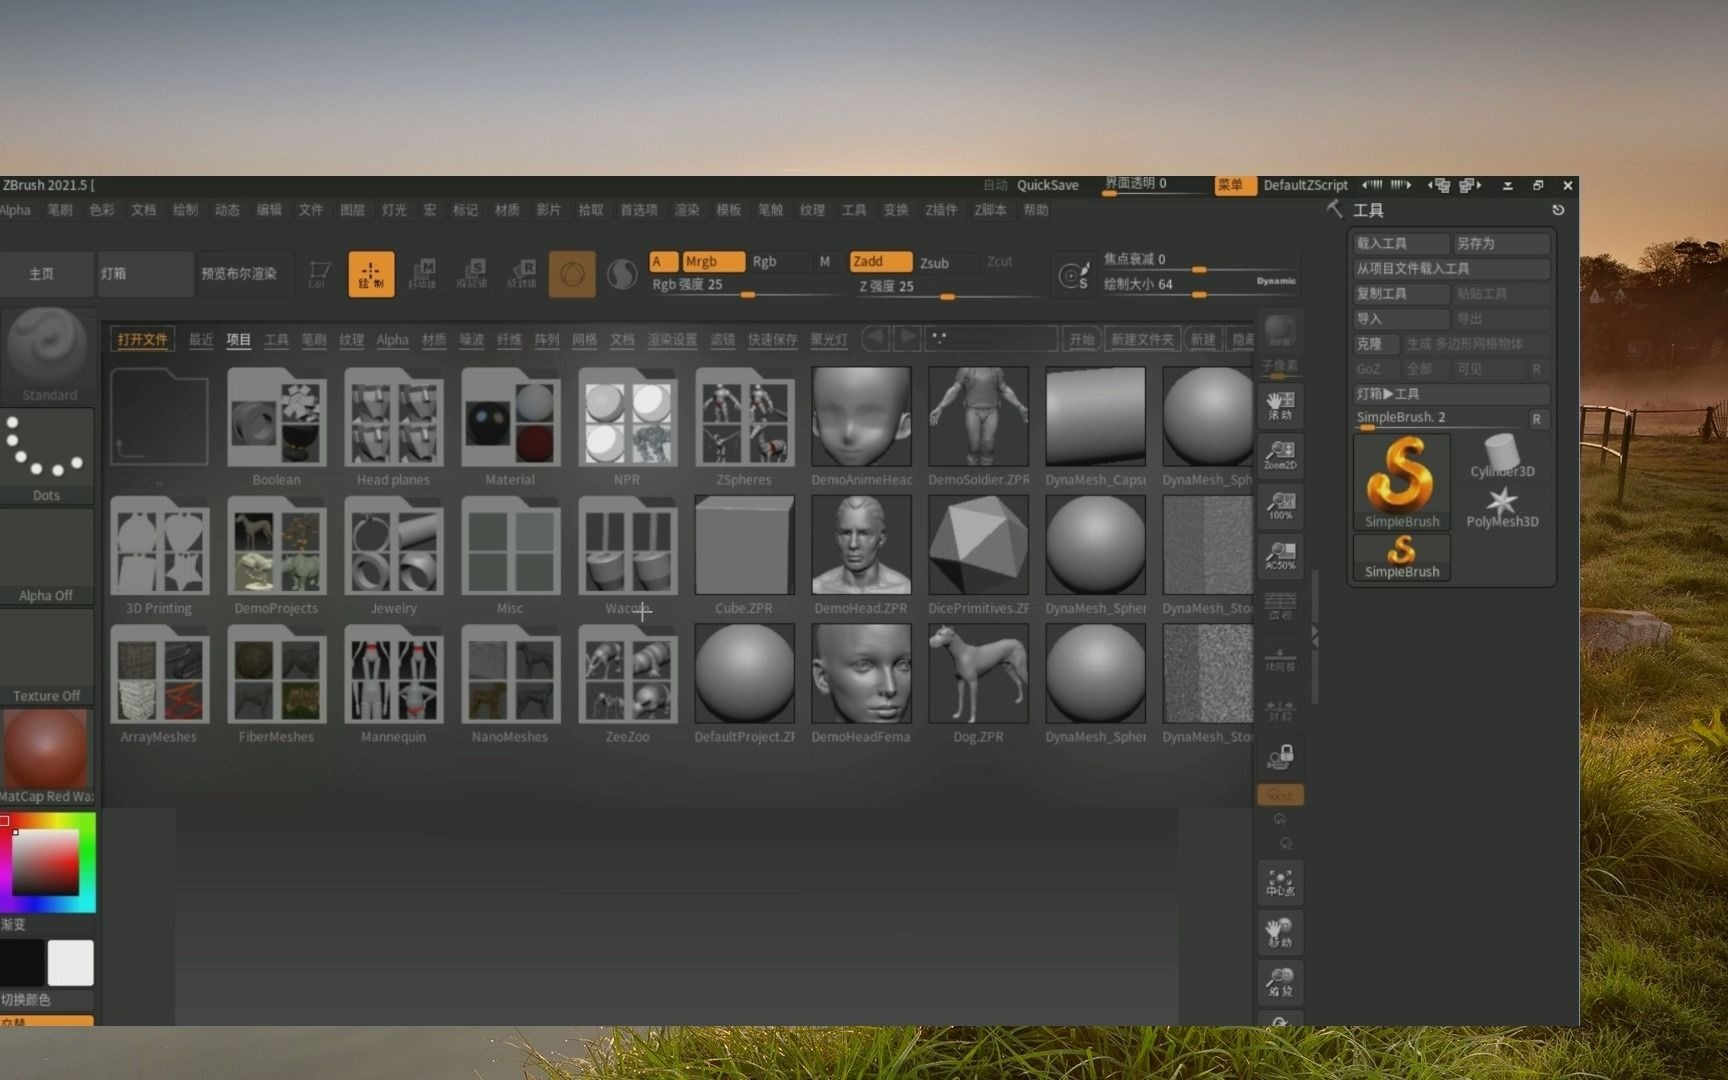Image resolution: width=1728 pixels, height=1080 pixels.
Task: Open the Alpha Off selector
Action: coord(47,556)
